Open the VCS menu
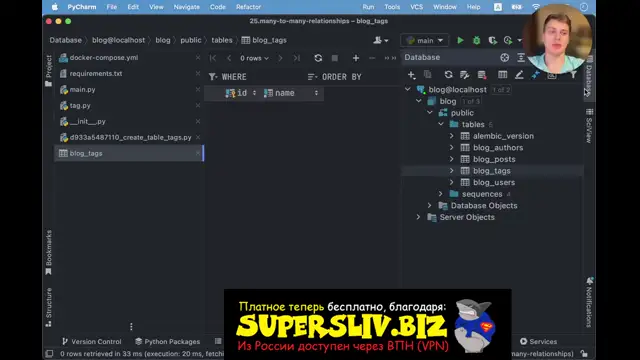The width and height of the screenshot is (640, 360). 416,7
